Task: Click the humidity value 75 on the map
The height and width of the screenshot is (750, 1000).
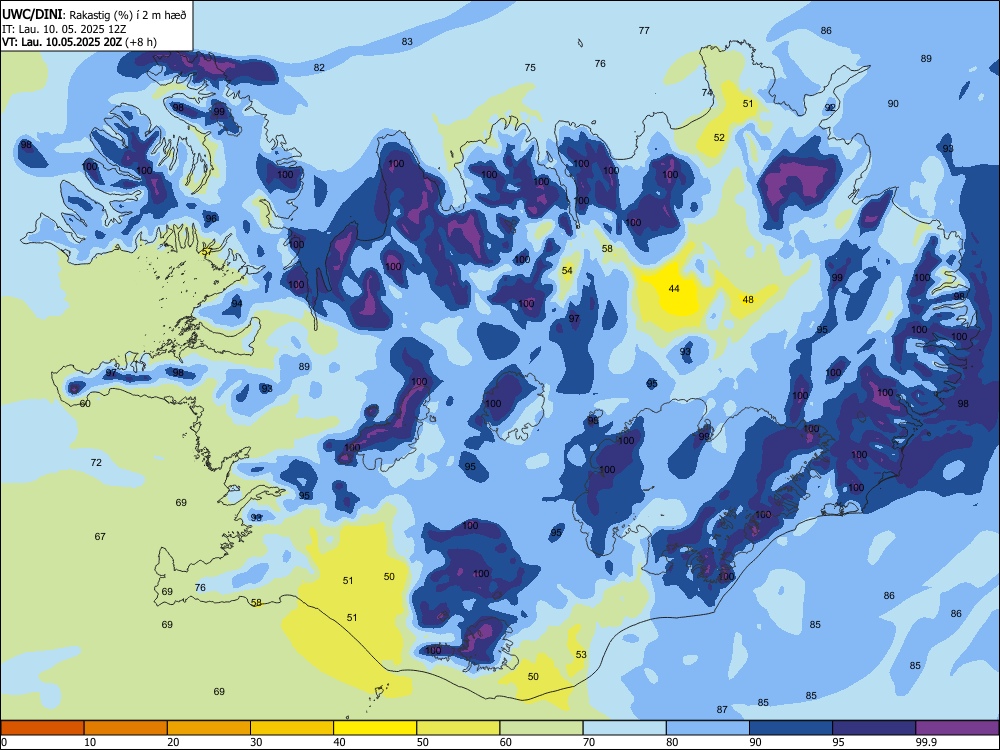Action: tap(530, 68)
